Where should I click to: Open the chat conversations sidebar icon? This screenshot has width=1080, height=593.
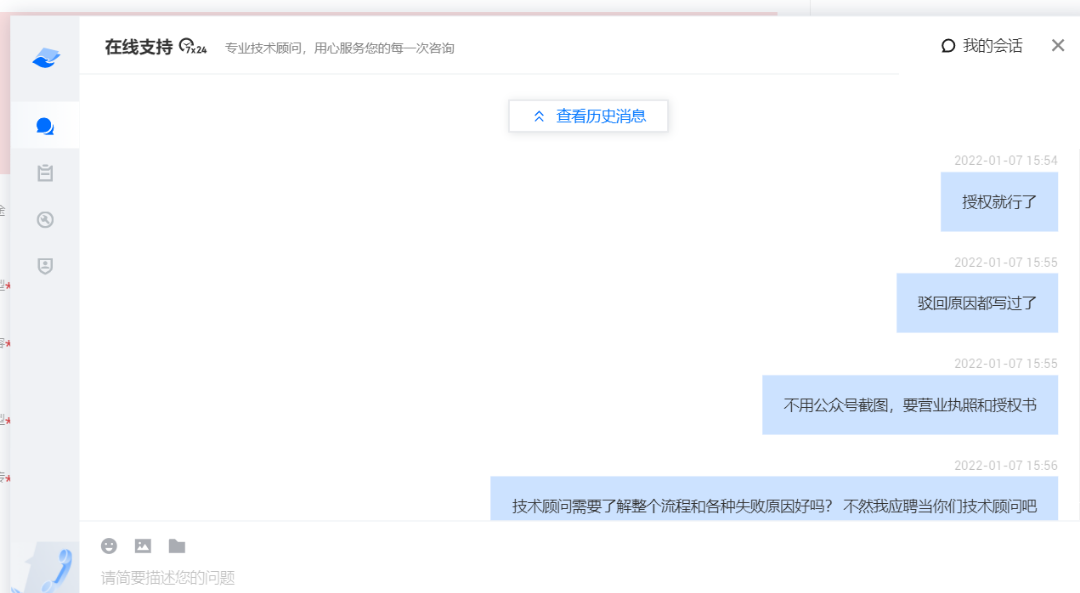[45, 126]
